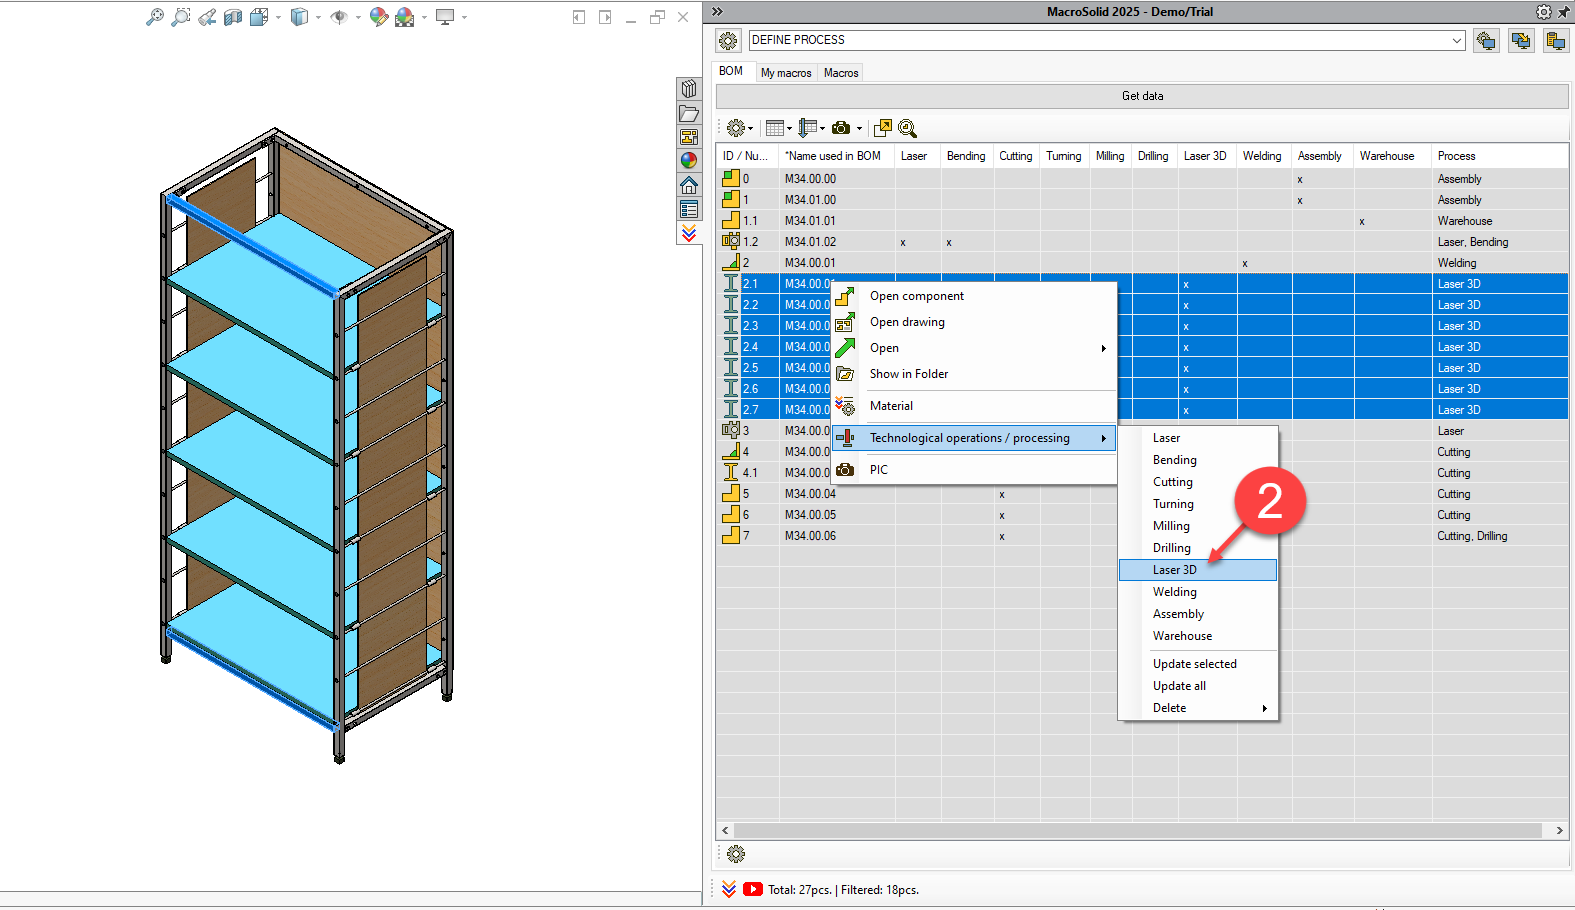Open the View Orientation dropdown arrow
This screenshot has height=910, width=1575.
278,17
